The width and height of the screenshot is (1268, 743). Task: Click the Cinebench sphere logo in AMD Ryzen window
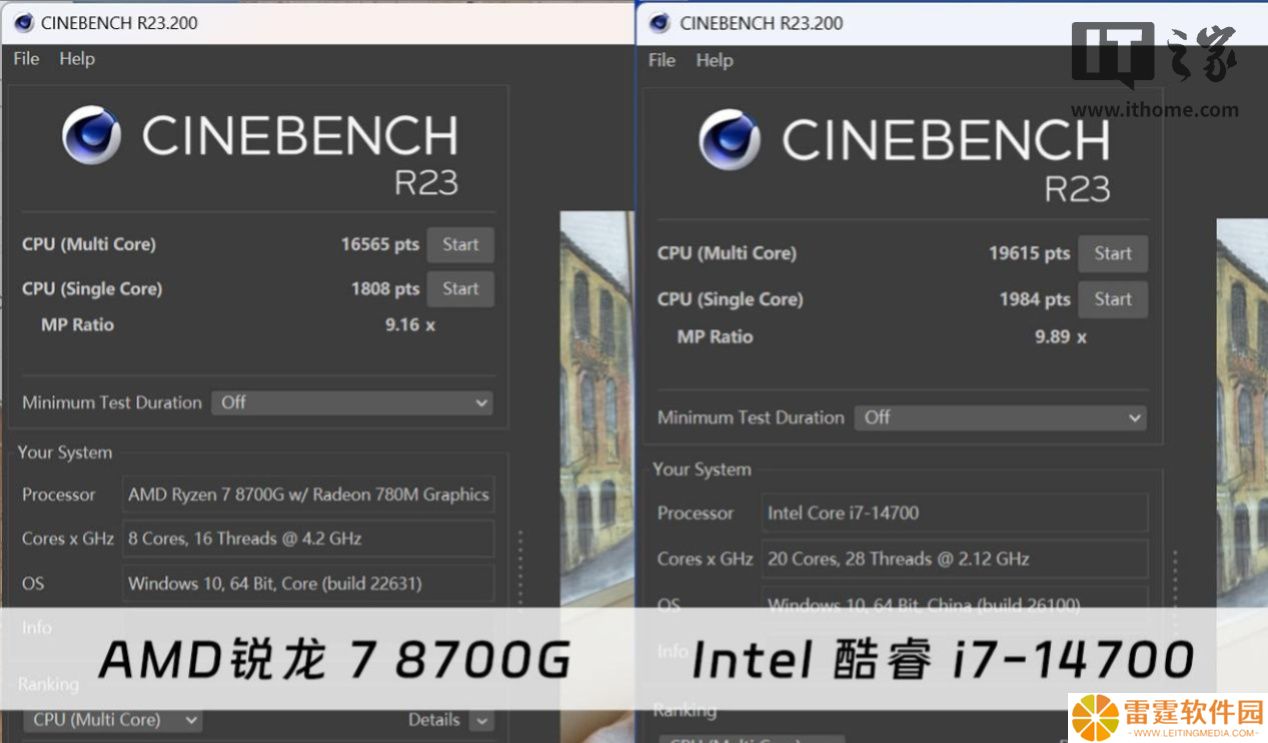pyautogui.click(x=92, y=135)
